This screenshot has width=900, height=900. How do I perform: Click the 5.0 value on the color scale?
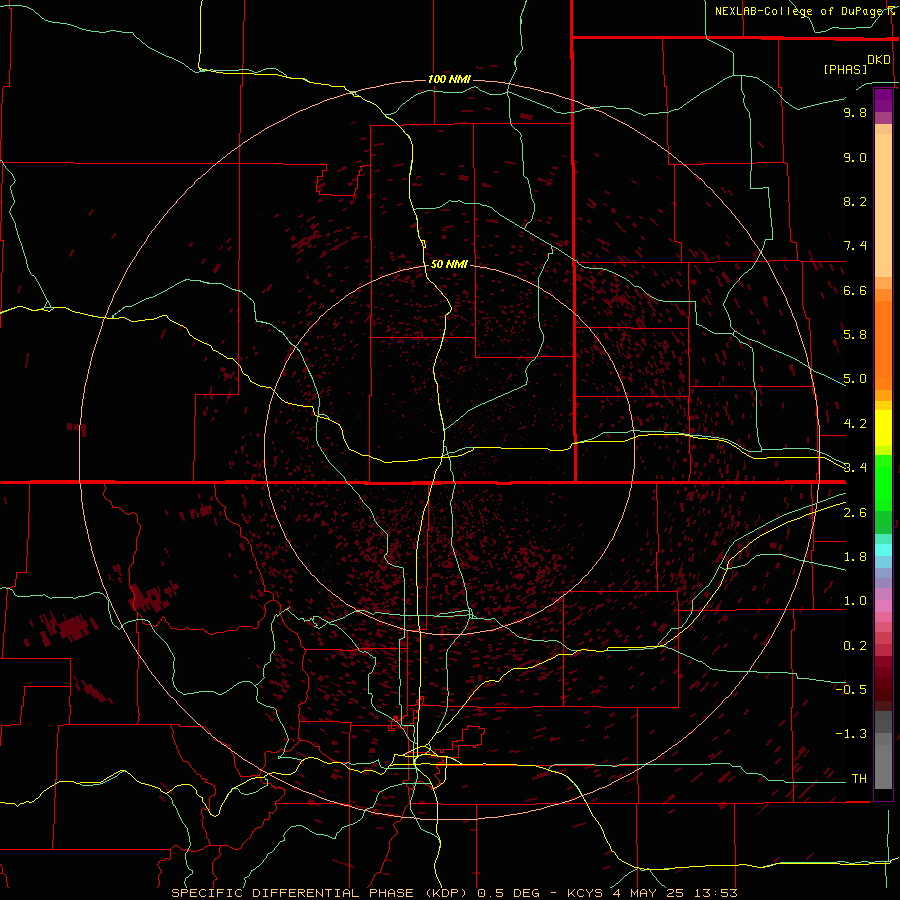[x=855, y=379]
